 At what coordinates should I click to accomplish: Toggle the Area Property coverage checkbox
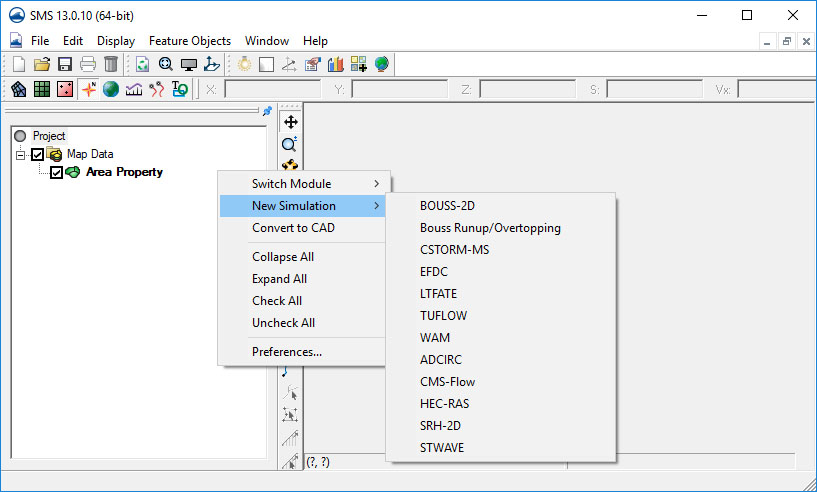[x=57, y=172]
